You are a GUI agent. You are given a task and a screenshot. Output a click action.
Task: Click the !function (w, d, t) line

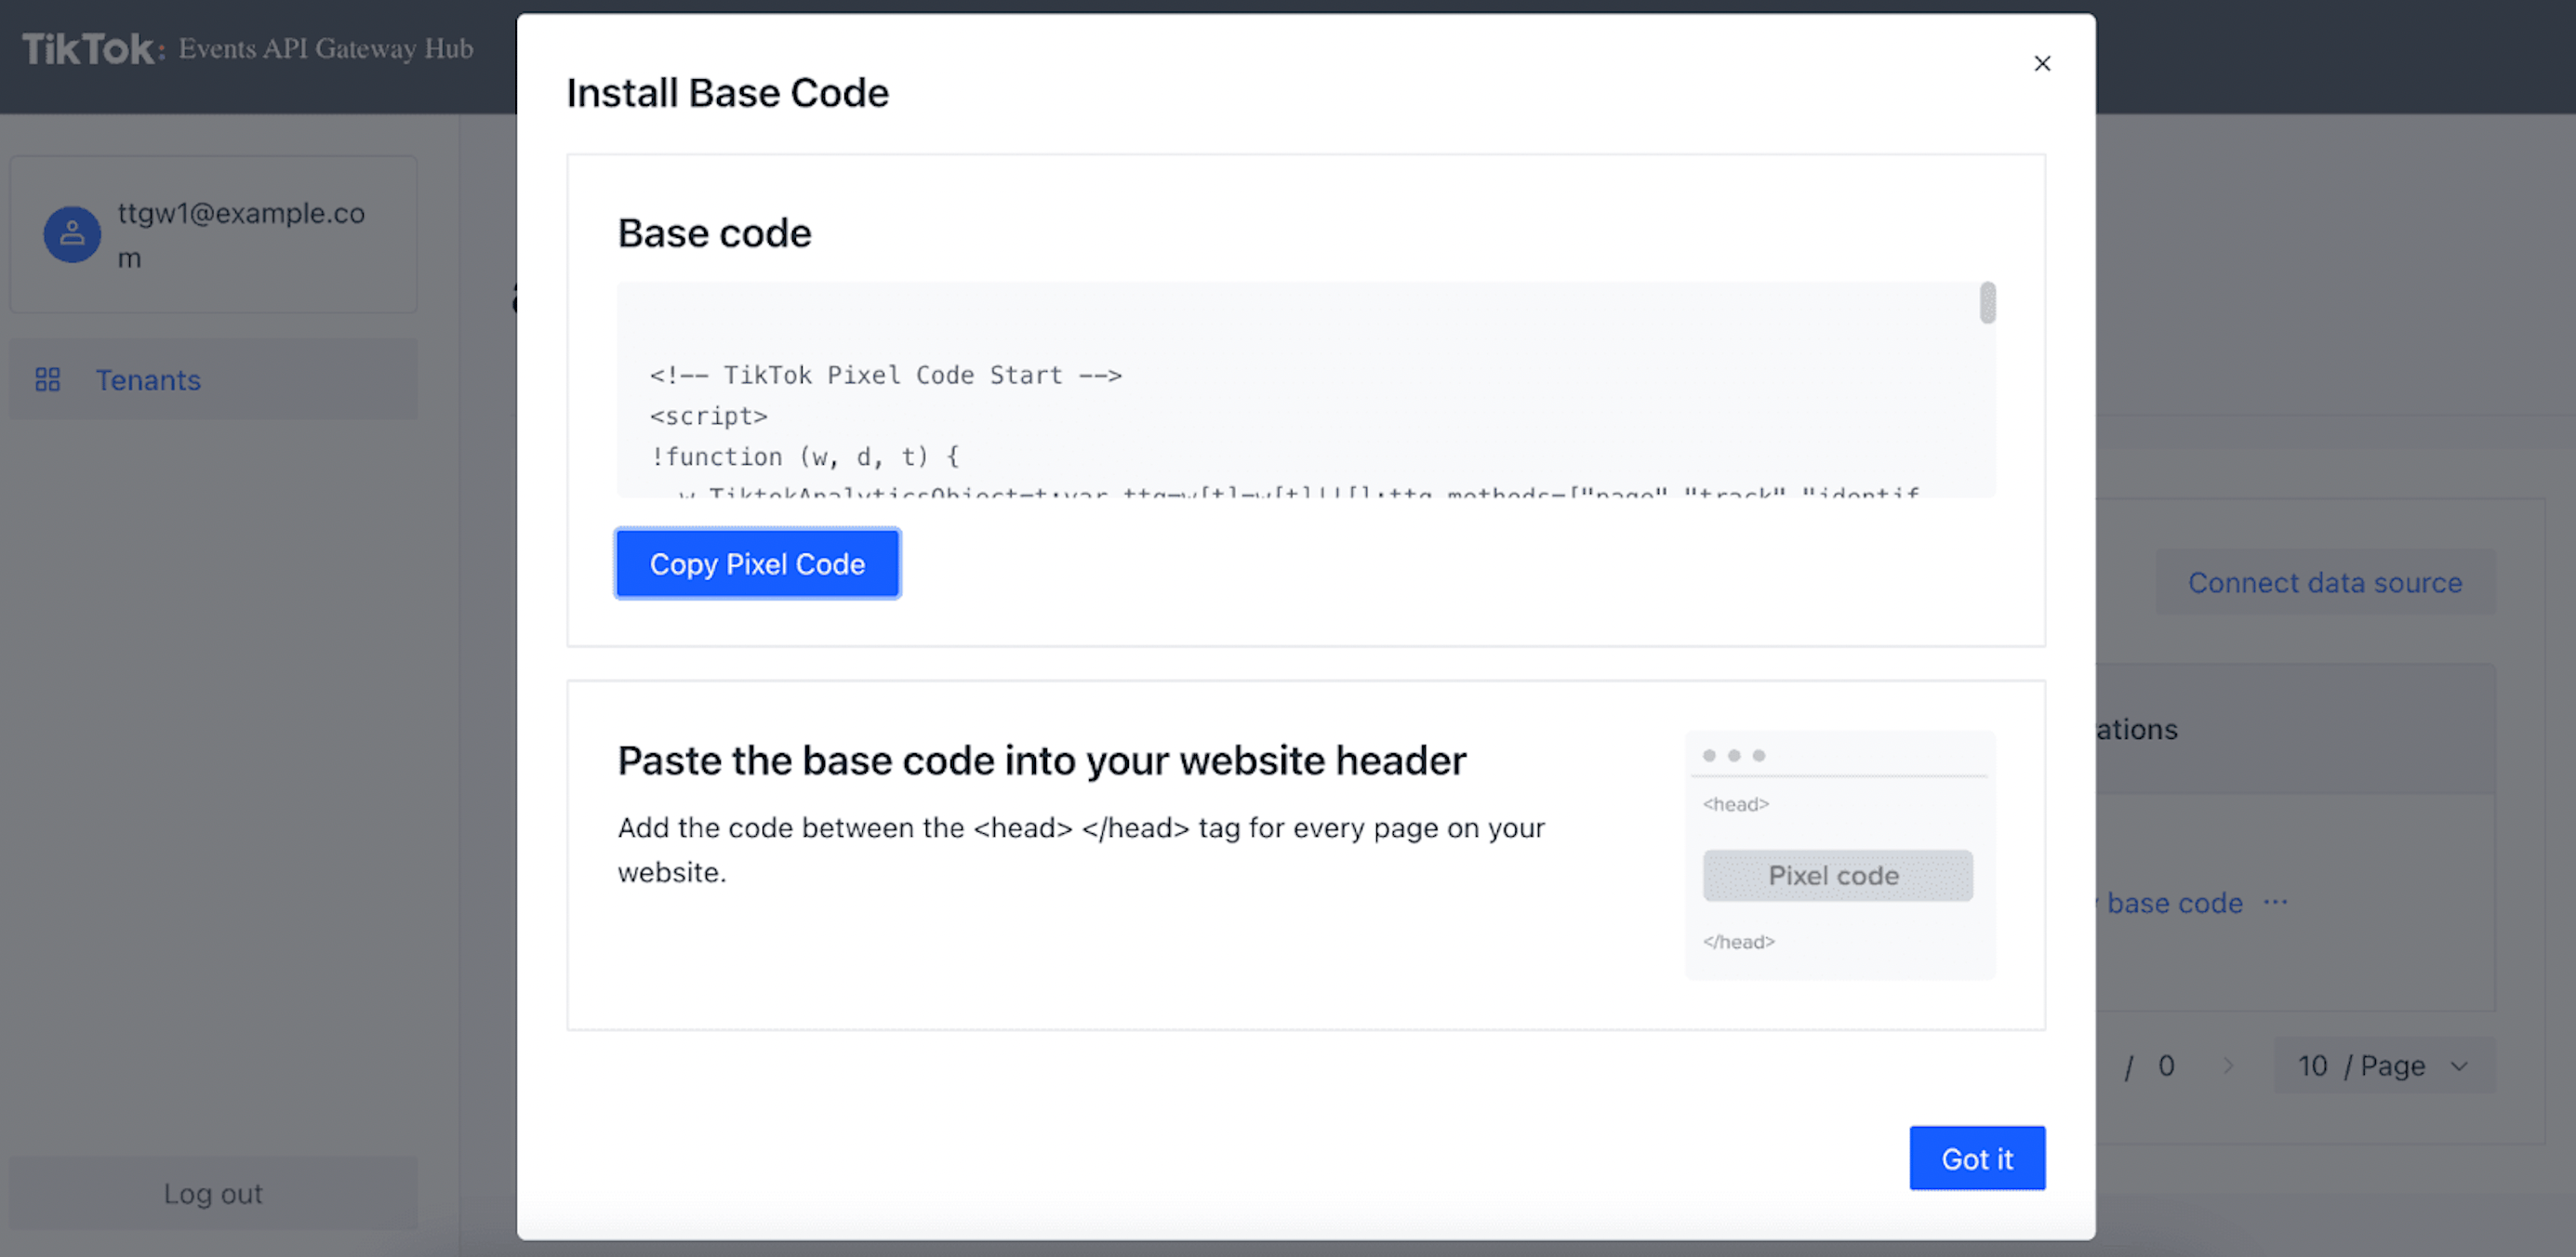805,457
